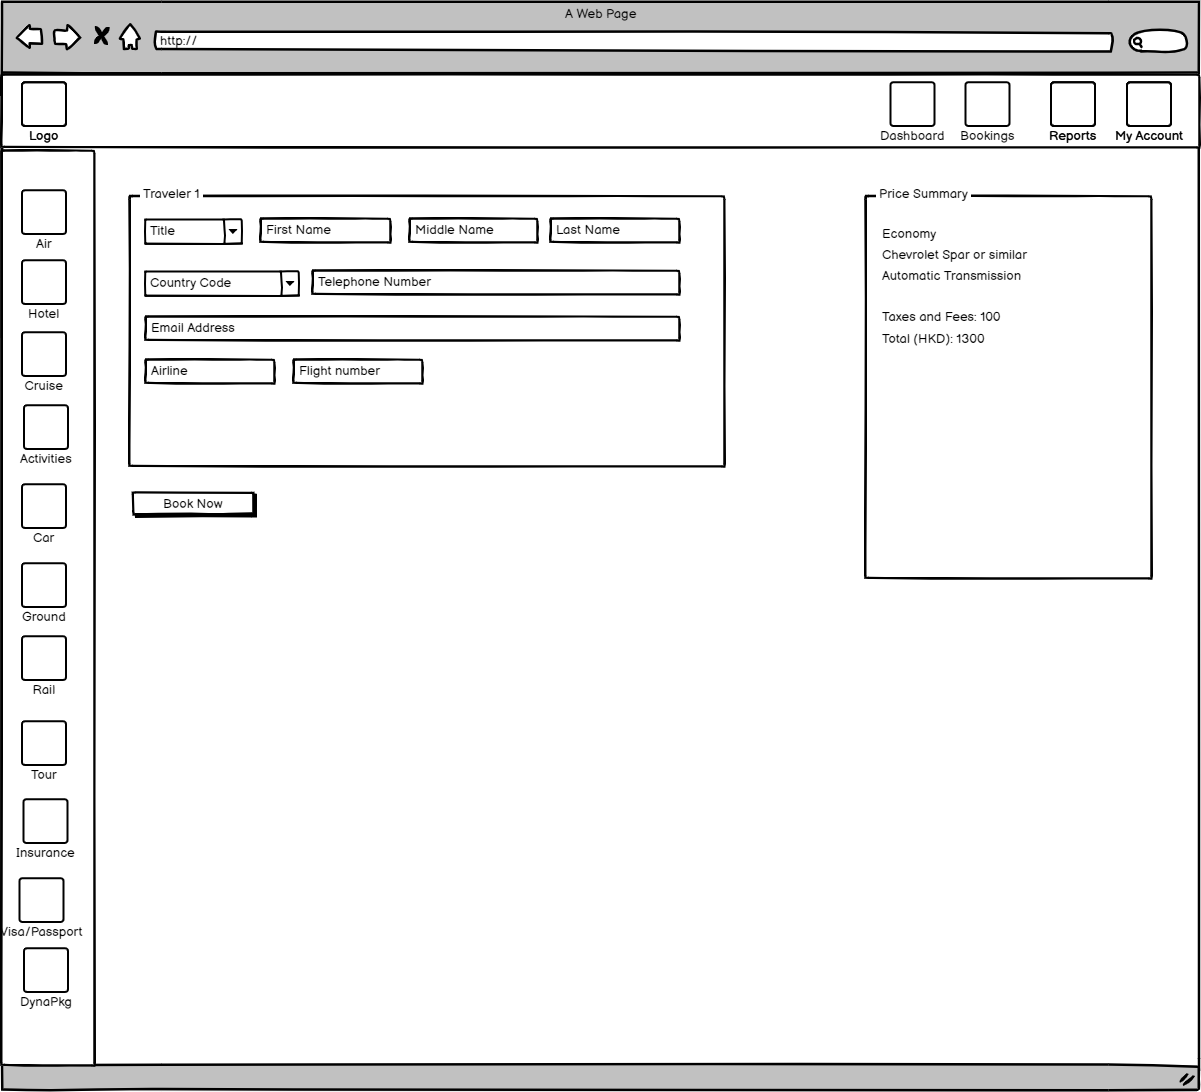This screenshot has width=1201, height=1092.
Task: Click the browser home icon
Action: point(130,38)
